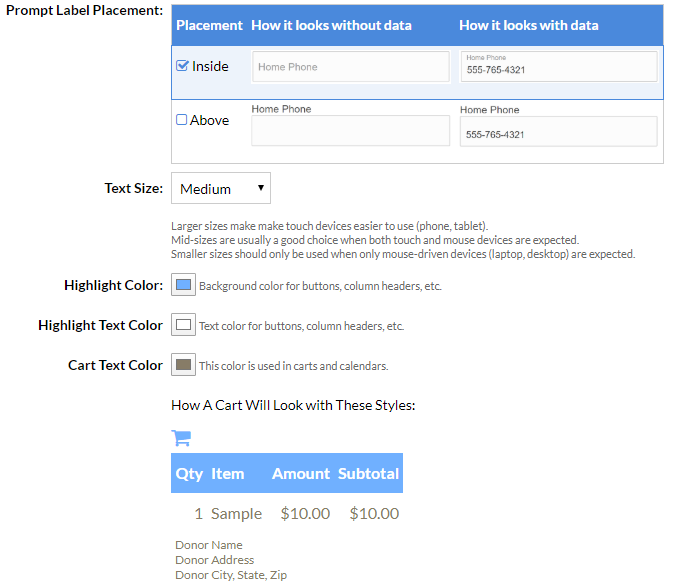Click the Above label text
The height and width of the screenshot is (581, 674).
pos(209,120)
